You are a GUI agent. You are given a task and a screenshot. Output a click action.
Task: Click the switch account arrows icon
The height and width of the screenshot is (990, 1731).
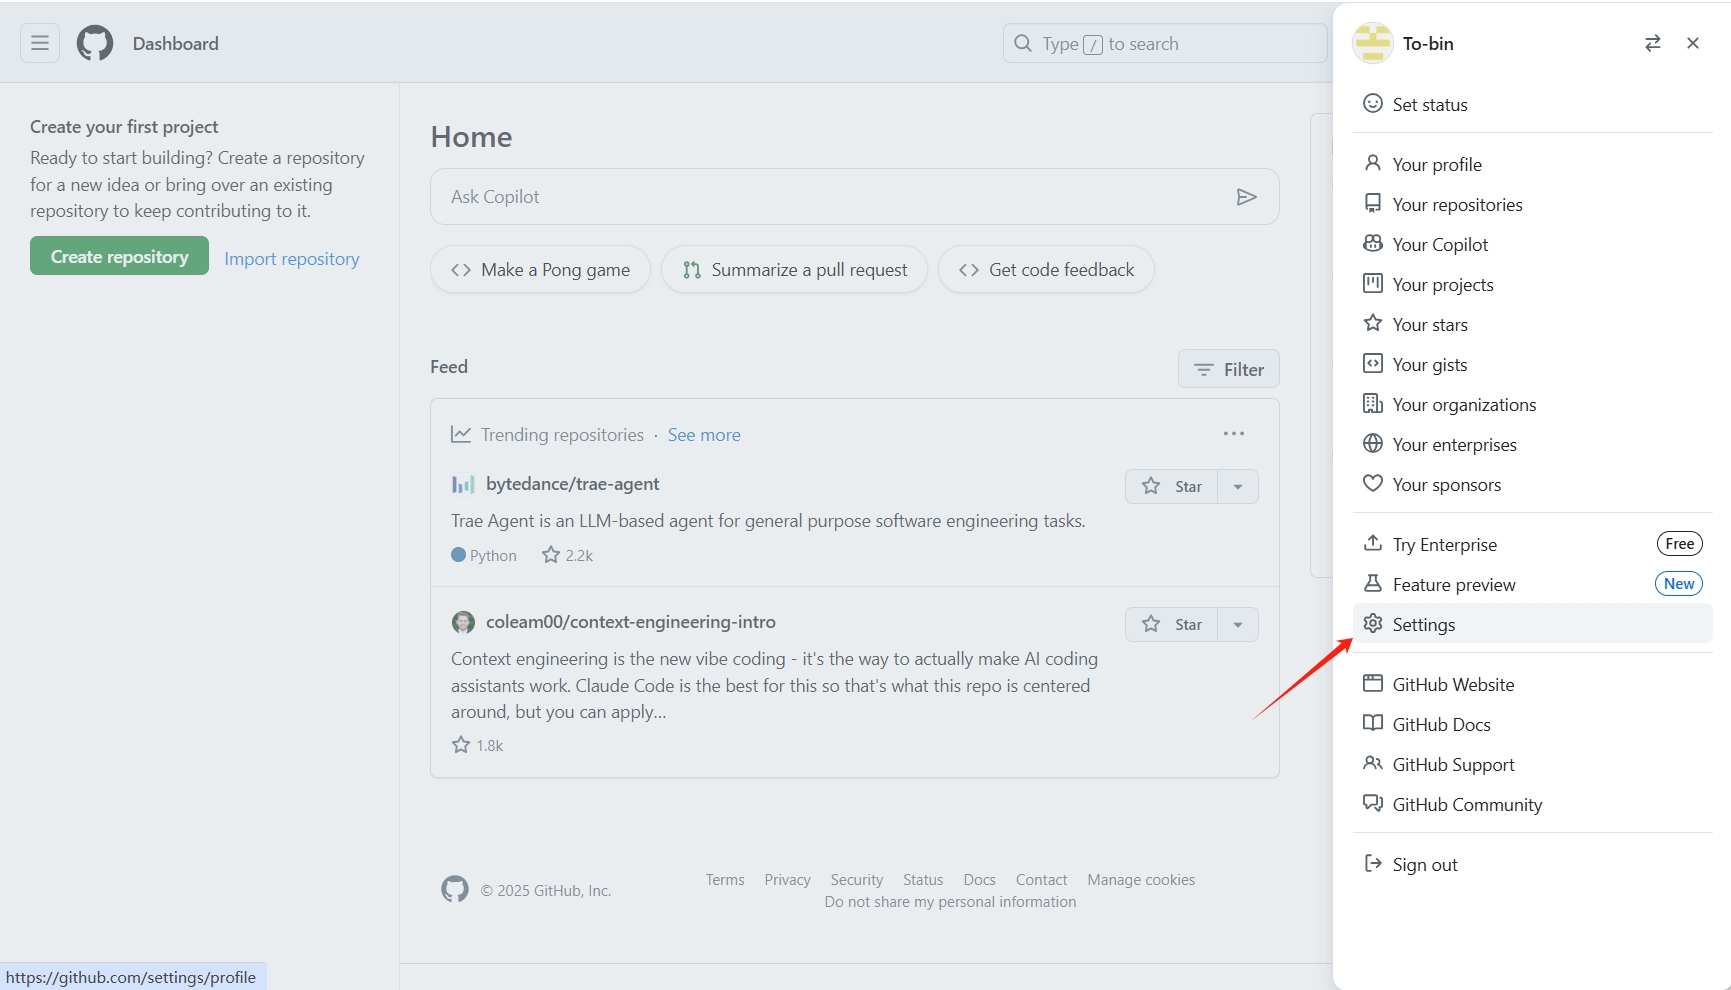coord(1653,43)
